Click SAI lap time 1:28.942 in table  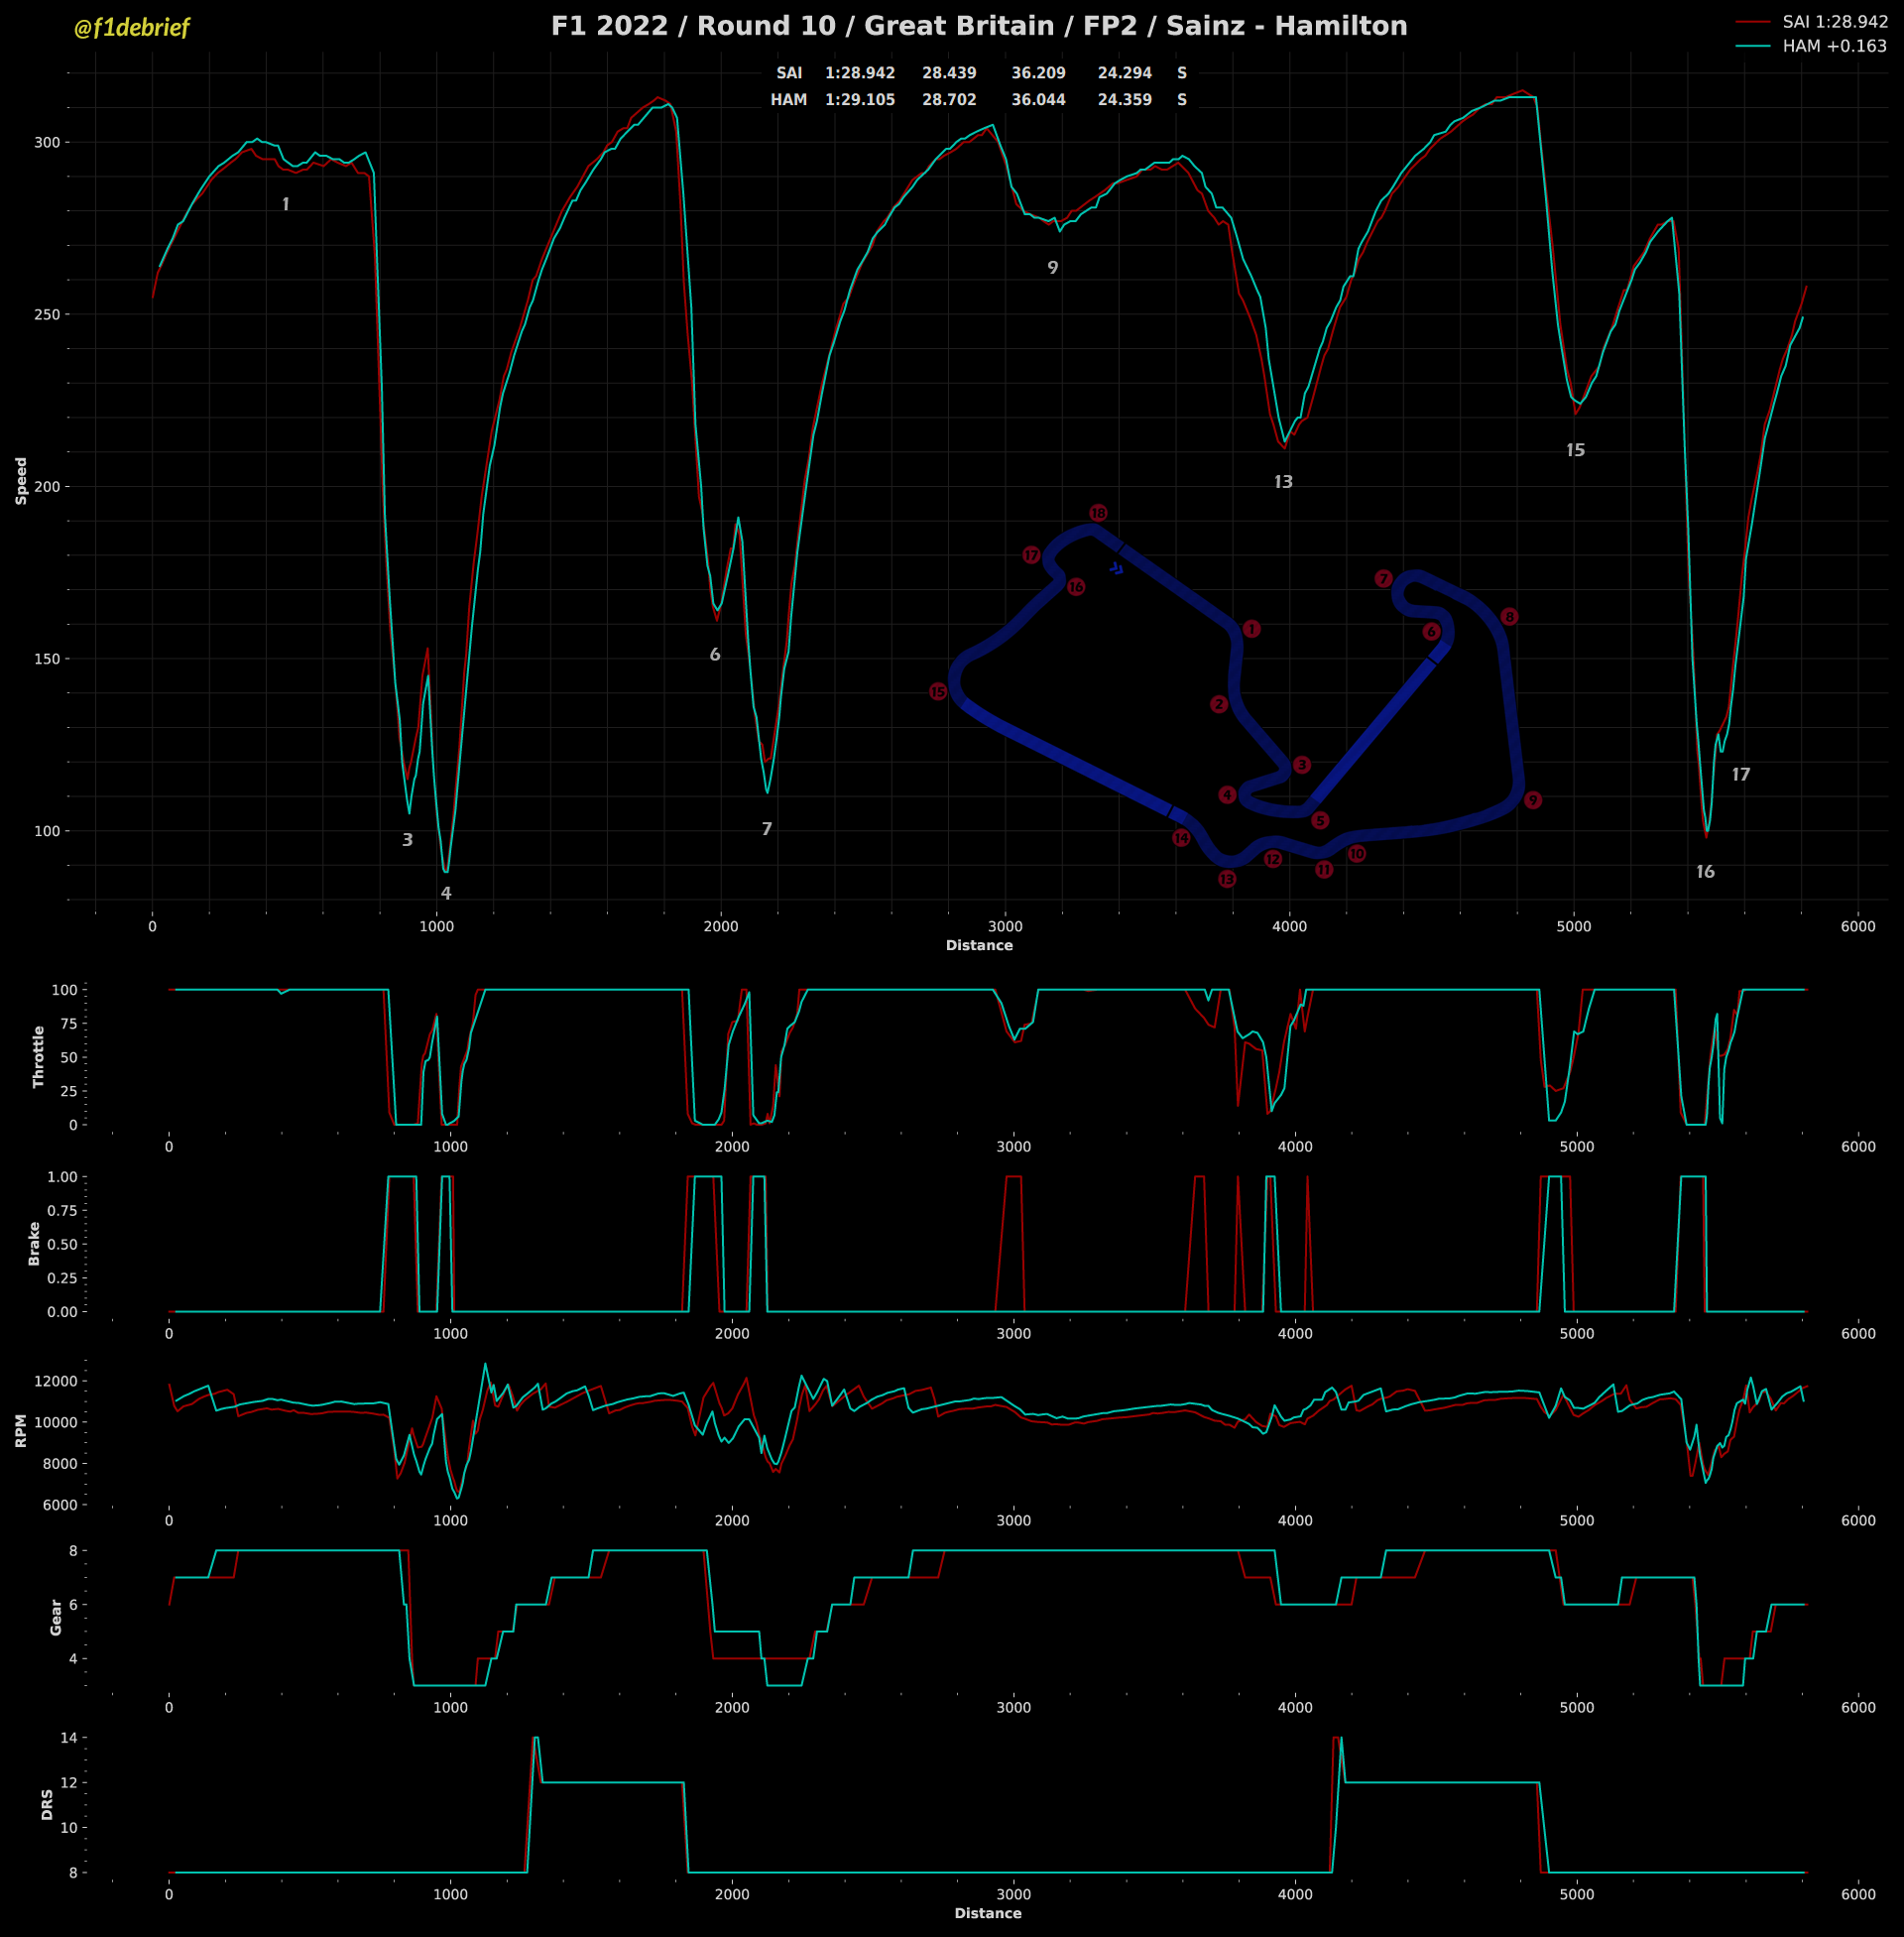[x=859, y=73]
